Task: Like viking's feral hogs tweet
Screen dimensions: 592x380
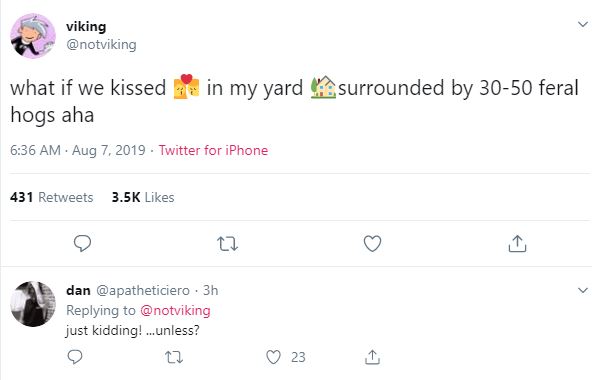Action: coord(372,244)
